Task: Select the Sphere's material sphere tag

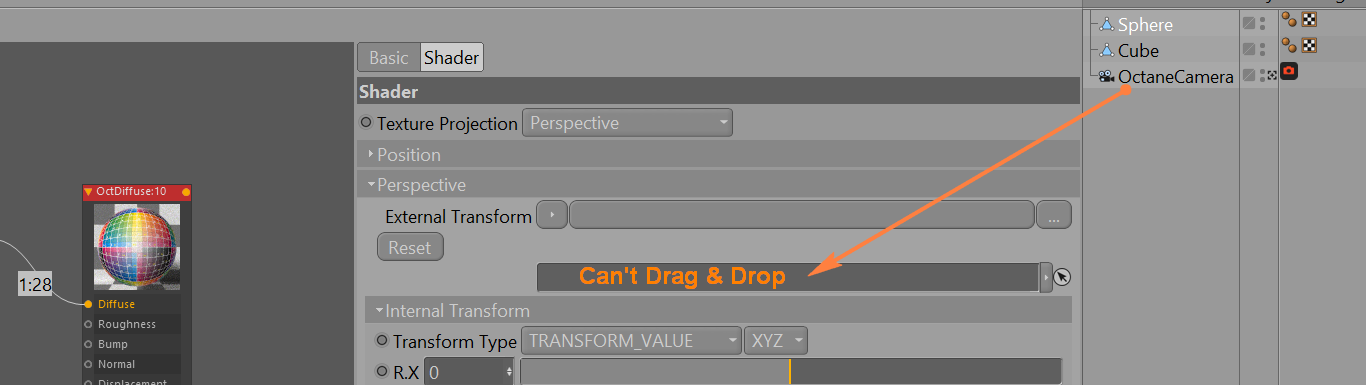Action: click(x=1291, y=20)
